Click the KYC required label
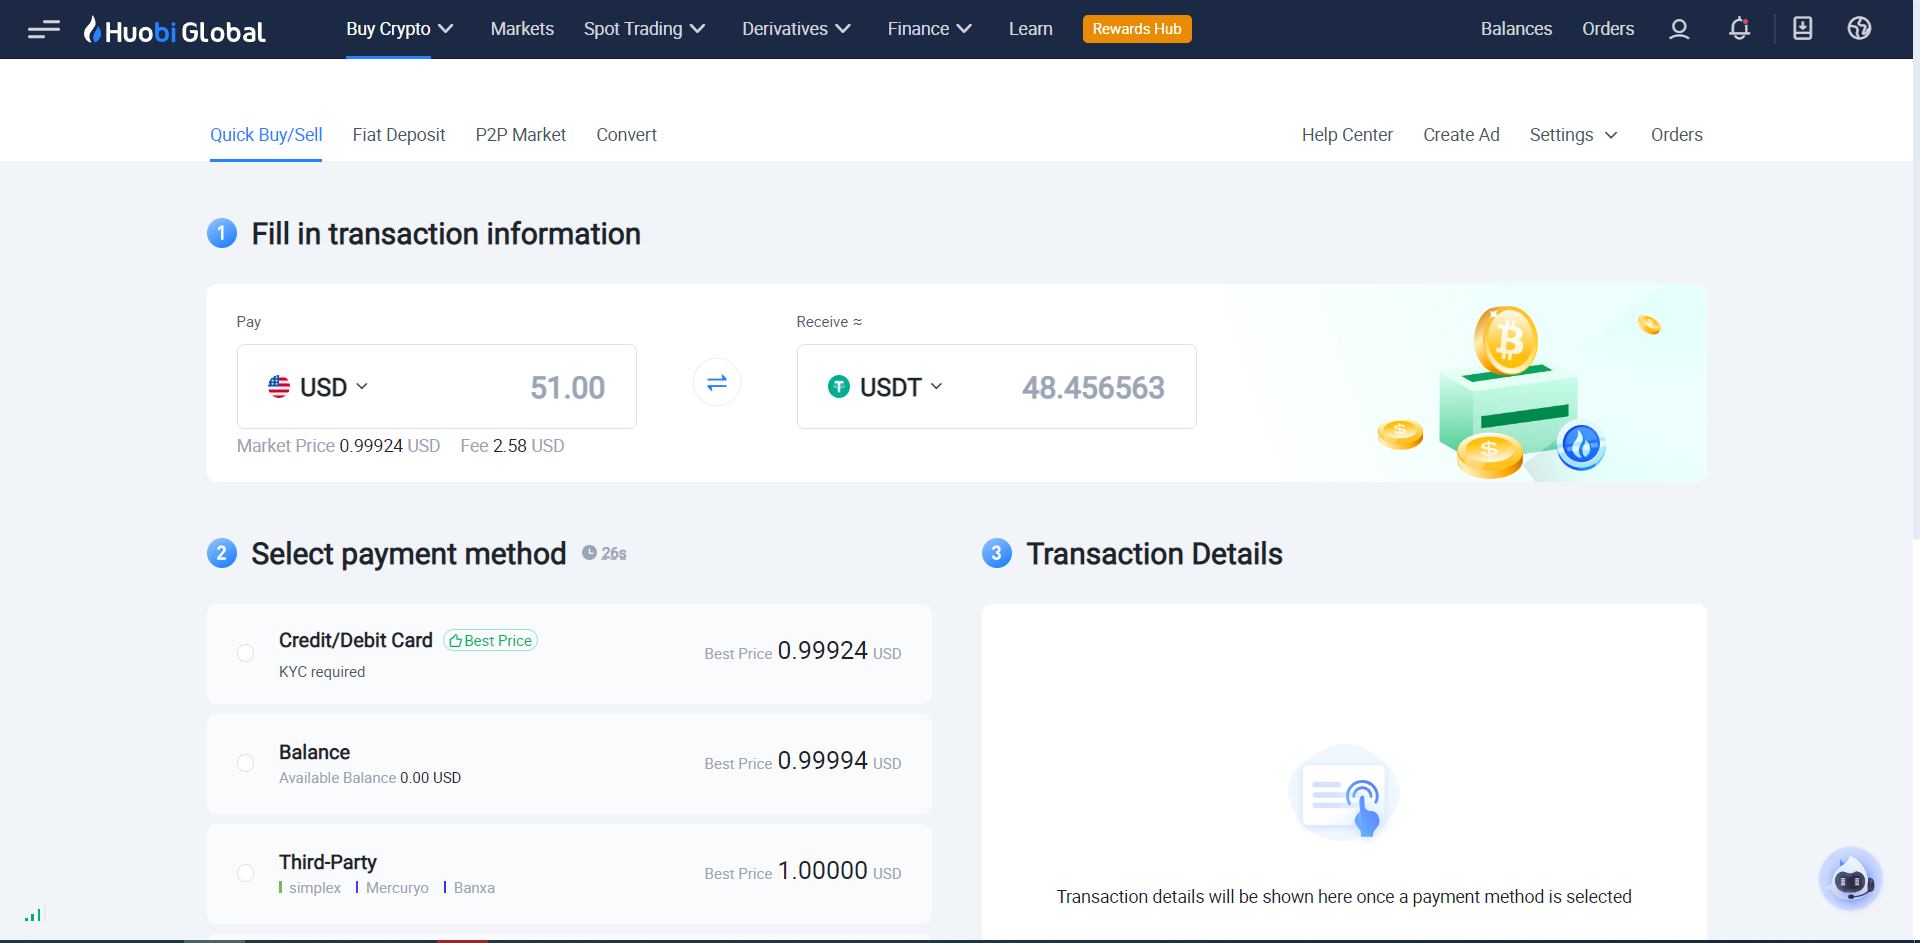1920x943 pixels. 322,672
